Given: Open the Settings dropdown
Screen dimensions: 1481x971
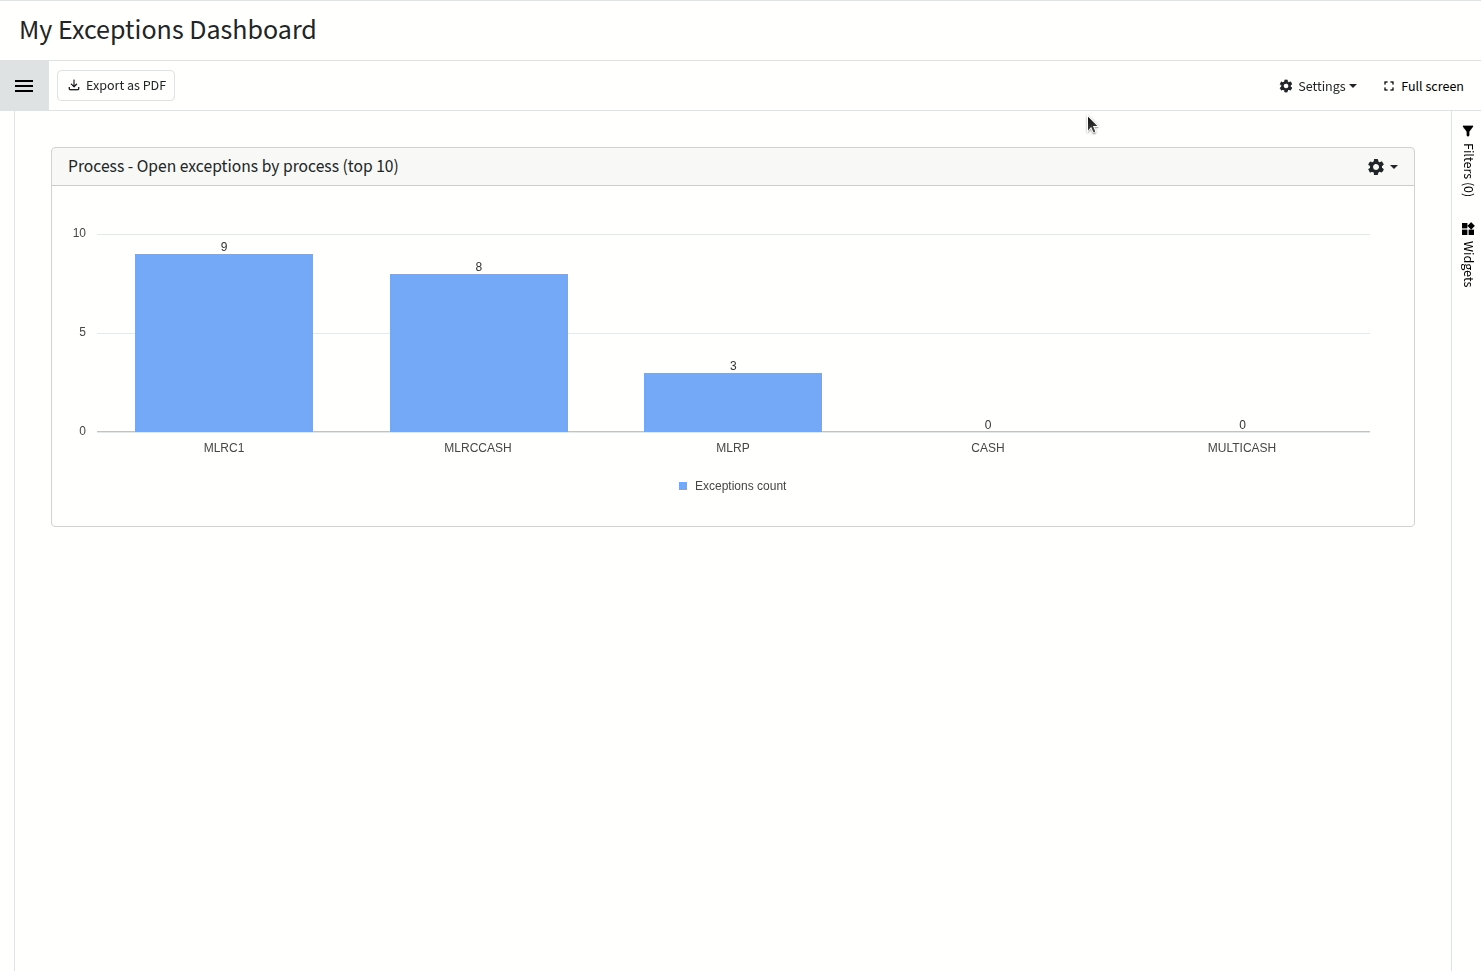Looking at the screenshot, I should coord(1318,86).
